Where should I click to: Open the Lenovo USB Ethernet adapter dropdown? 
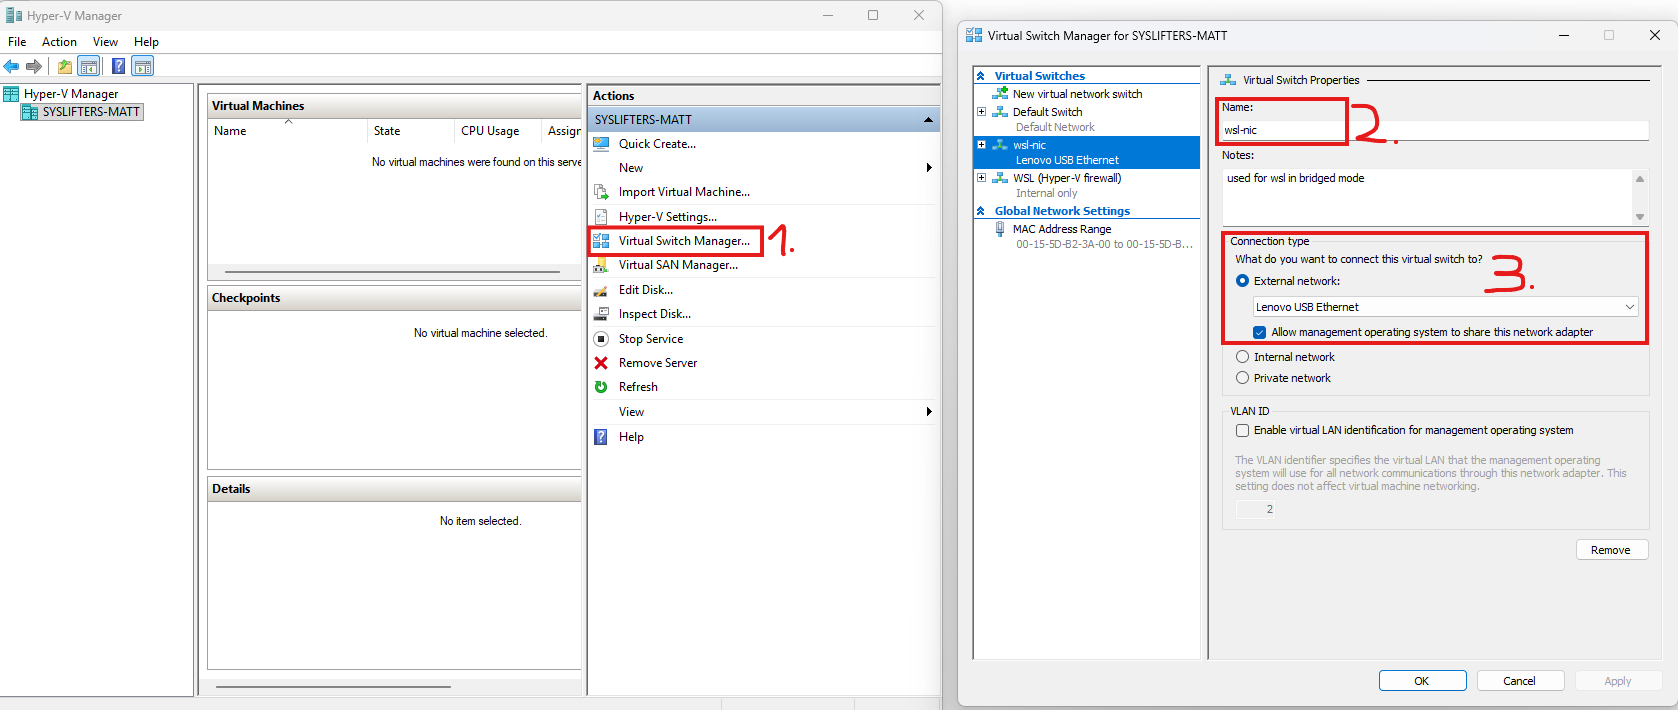coord(1445,307)
